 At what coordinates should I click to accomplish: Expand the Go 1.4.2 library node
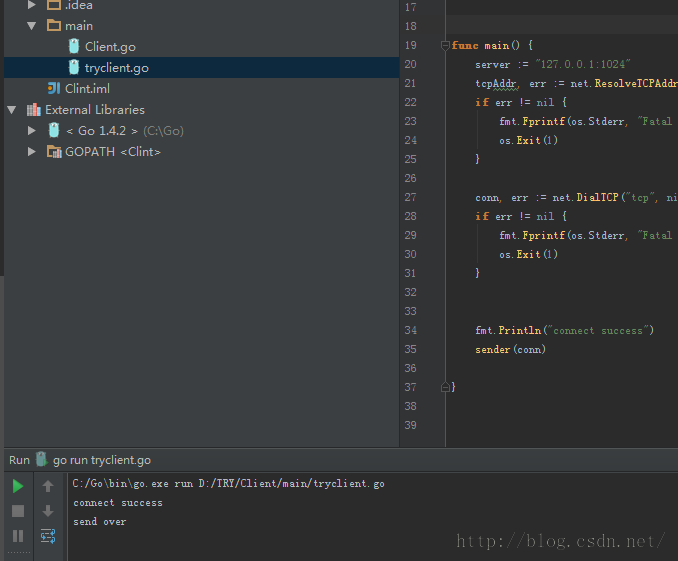click(x=32, y=131)
